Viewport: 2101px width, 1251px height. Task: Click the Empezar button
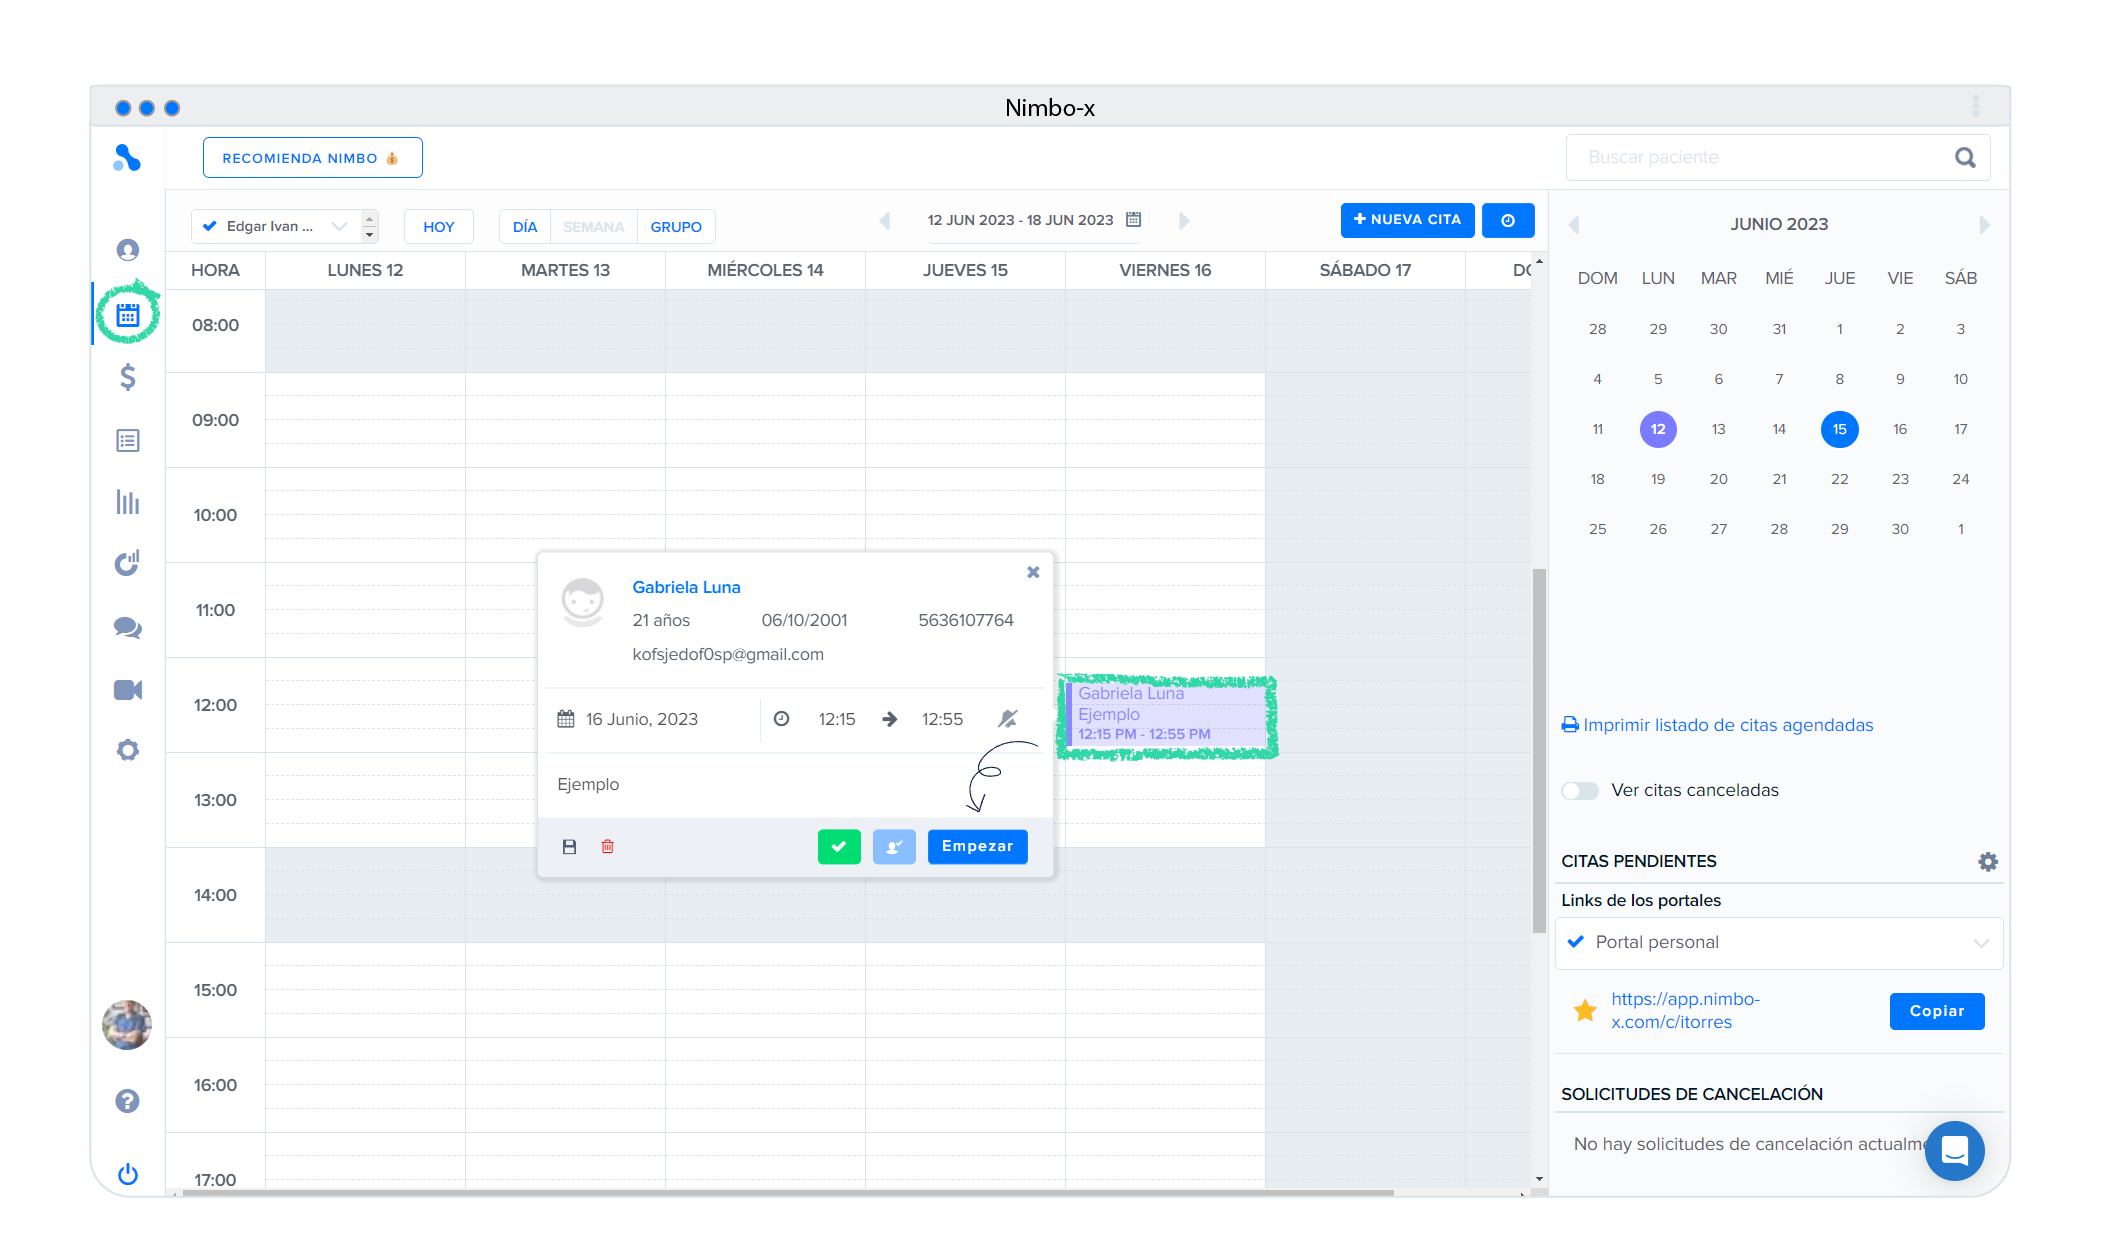(x=977, y=847)
